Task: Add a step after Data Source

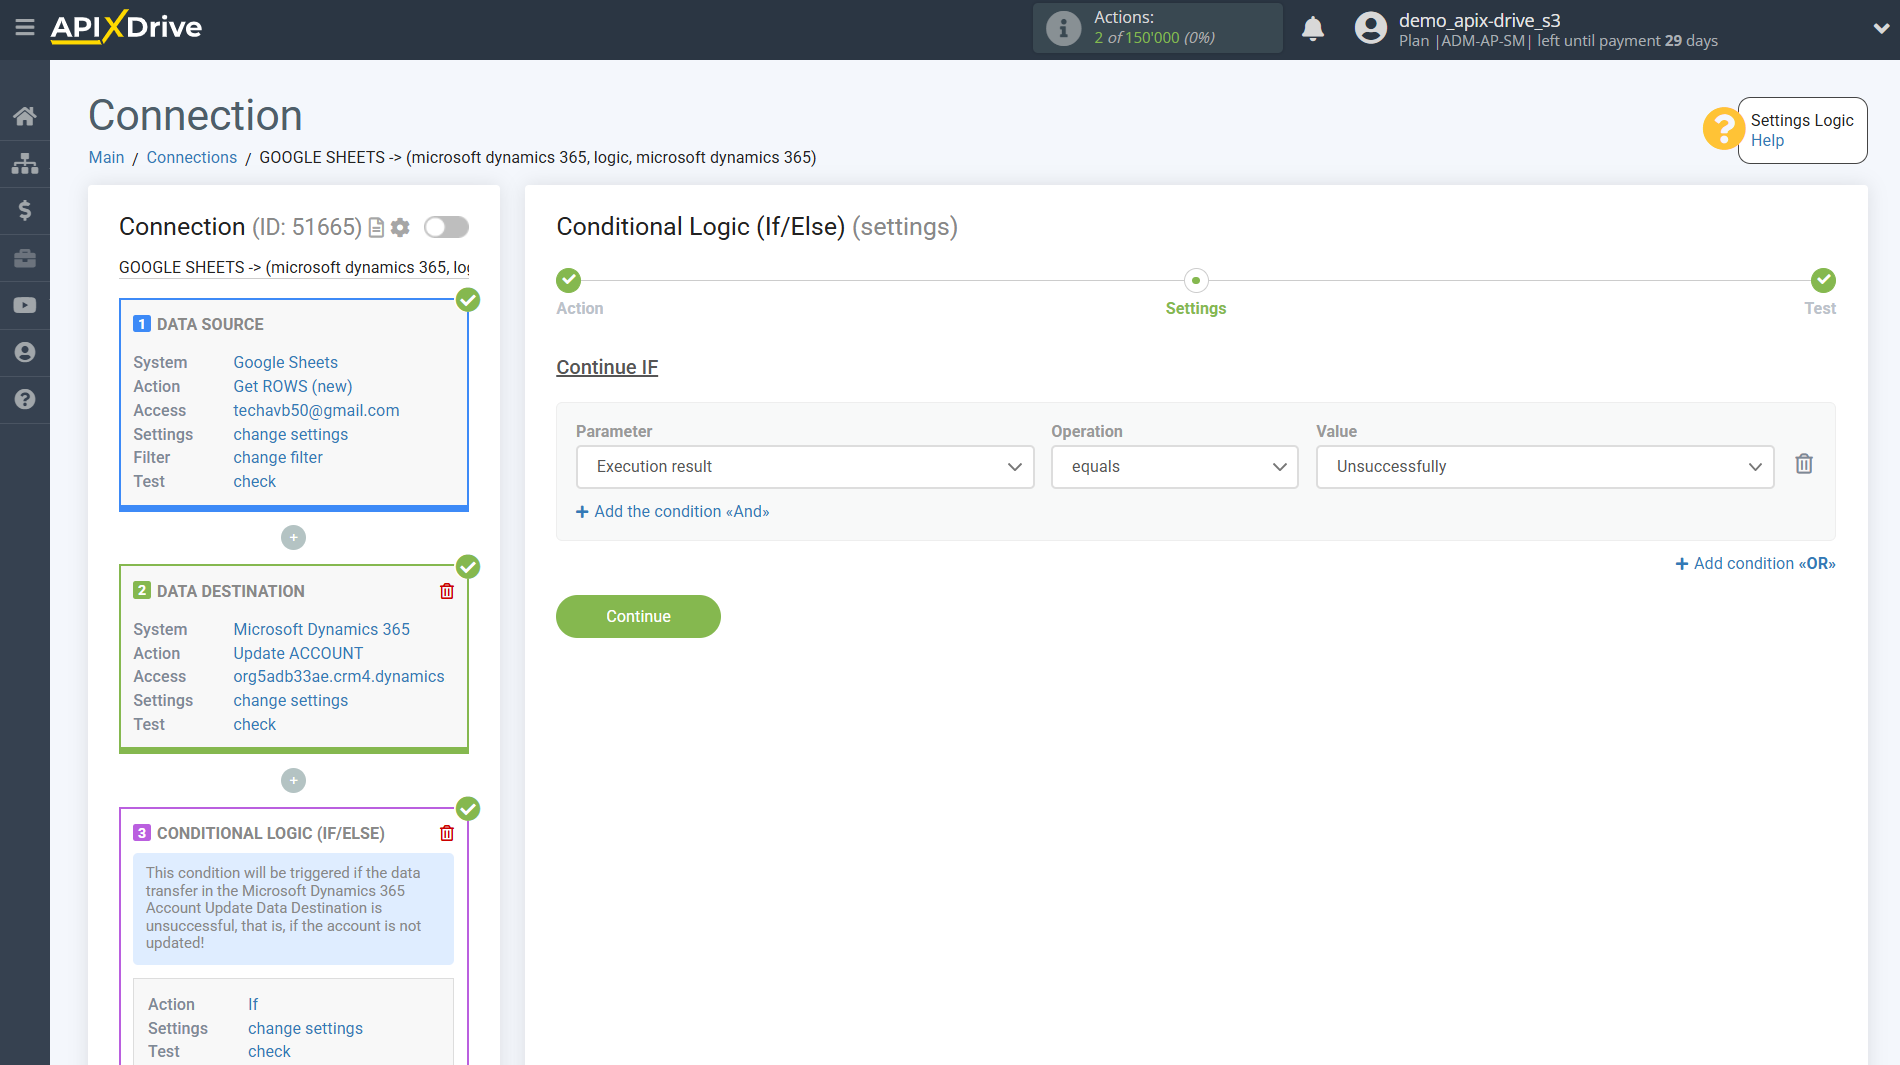Action: tap(293, 538)
